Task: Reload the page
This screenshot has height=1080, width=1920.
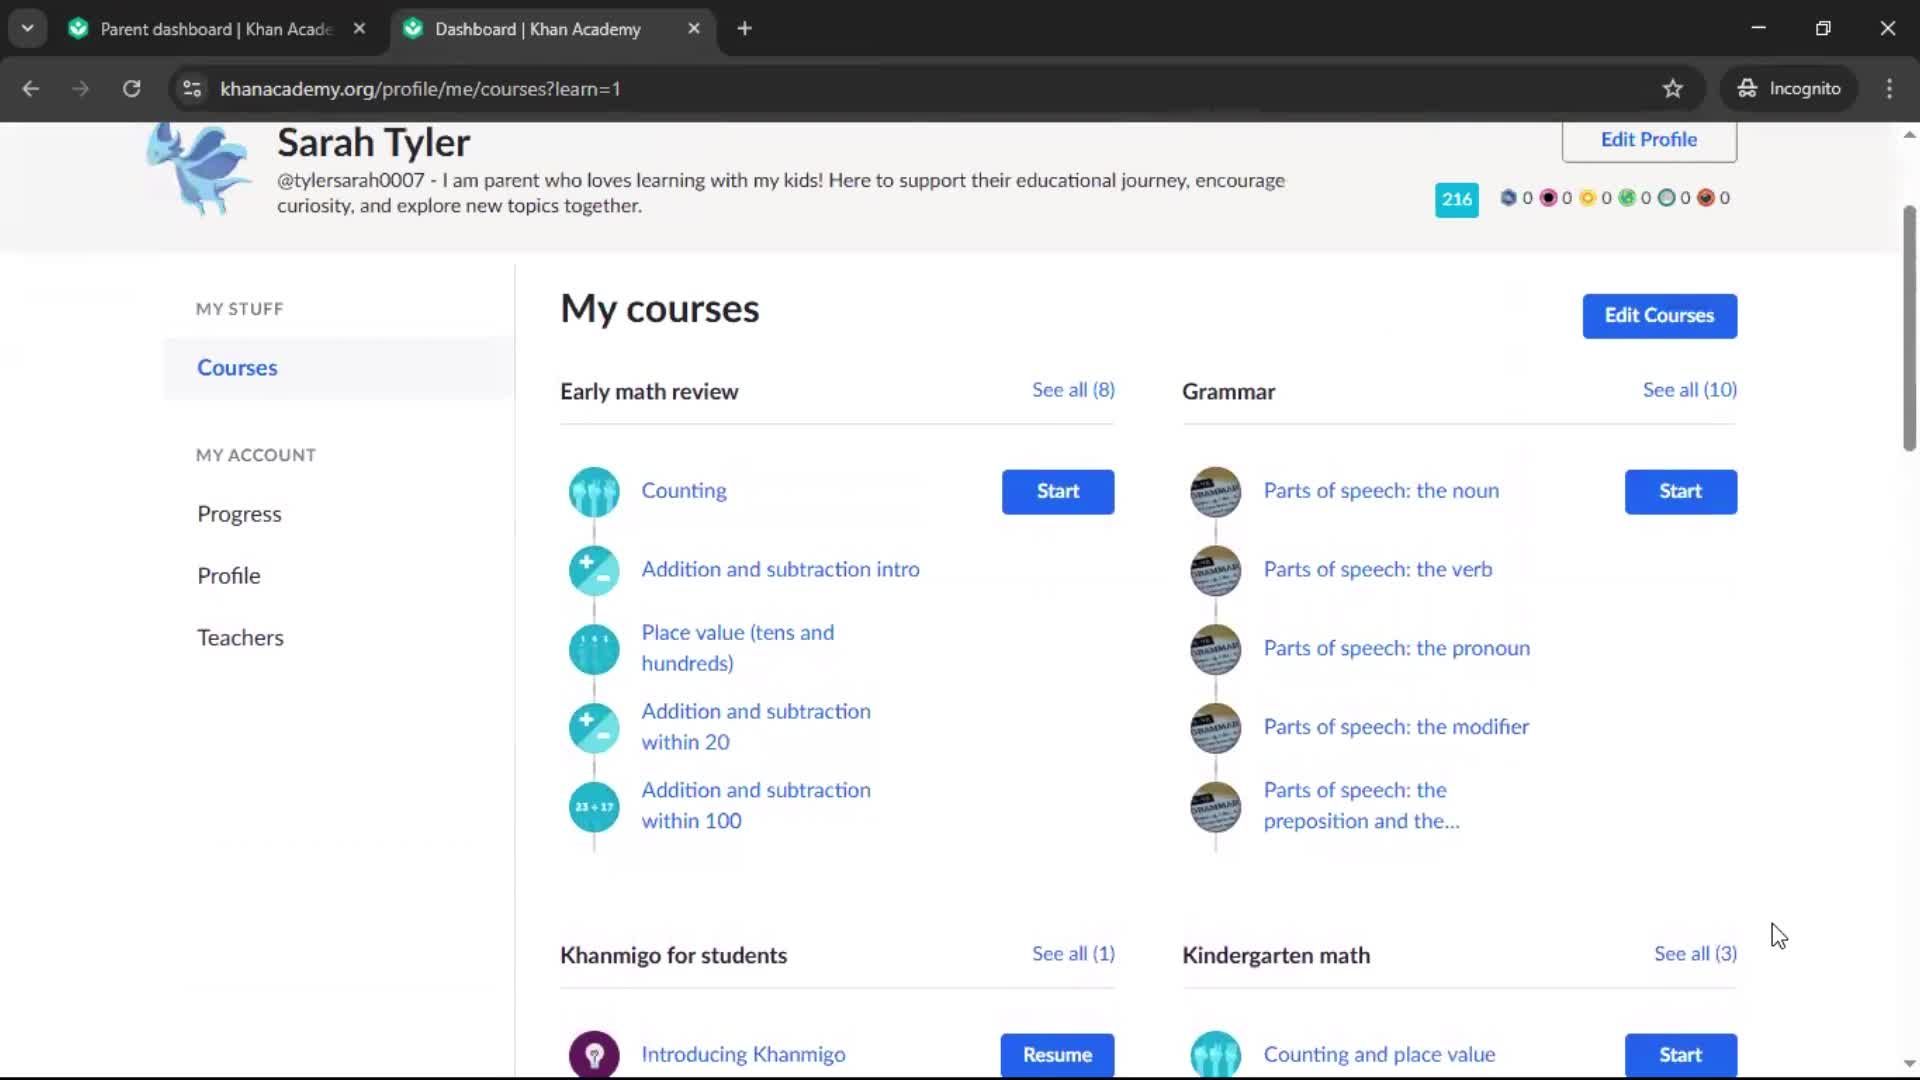Action: pos(131,89)
